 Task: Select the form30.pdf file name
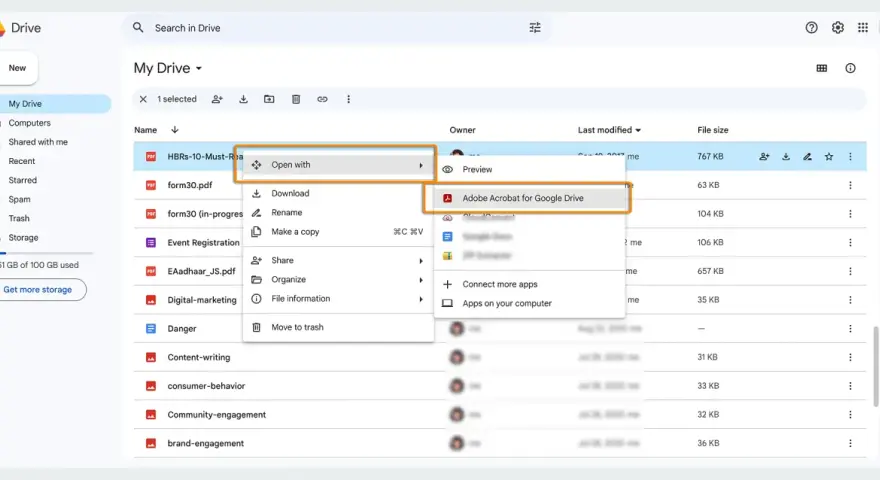tap(190, 185)
